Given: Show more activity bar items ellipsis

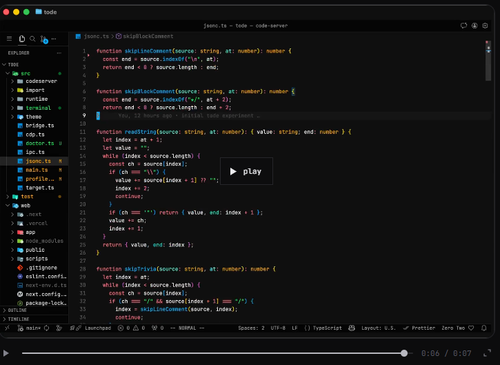Looking at the screenshot, I should [54, 39].
